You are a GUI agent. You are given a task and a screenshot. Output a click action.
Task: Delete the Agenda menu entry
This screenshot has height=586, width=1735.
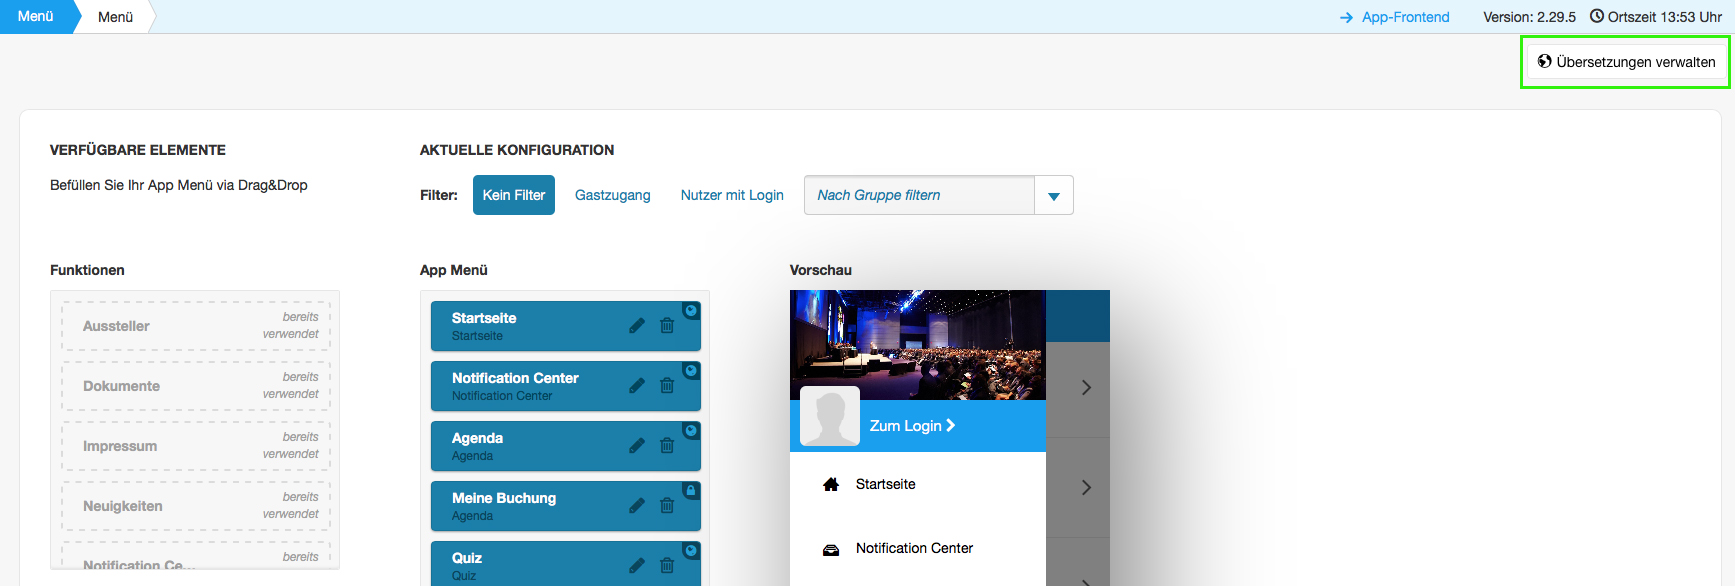pyautogui.click(x=667, y=445)
